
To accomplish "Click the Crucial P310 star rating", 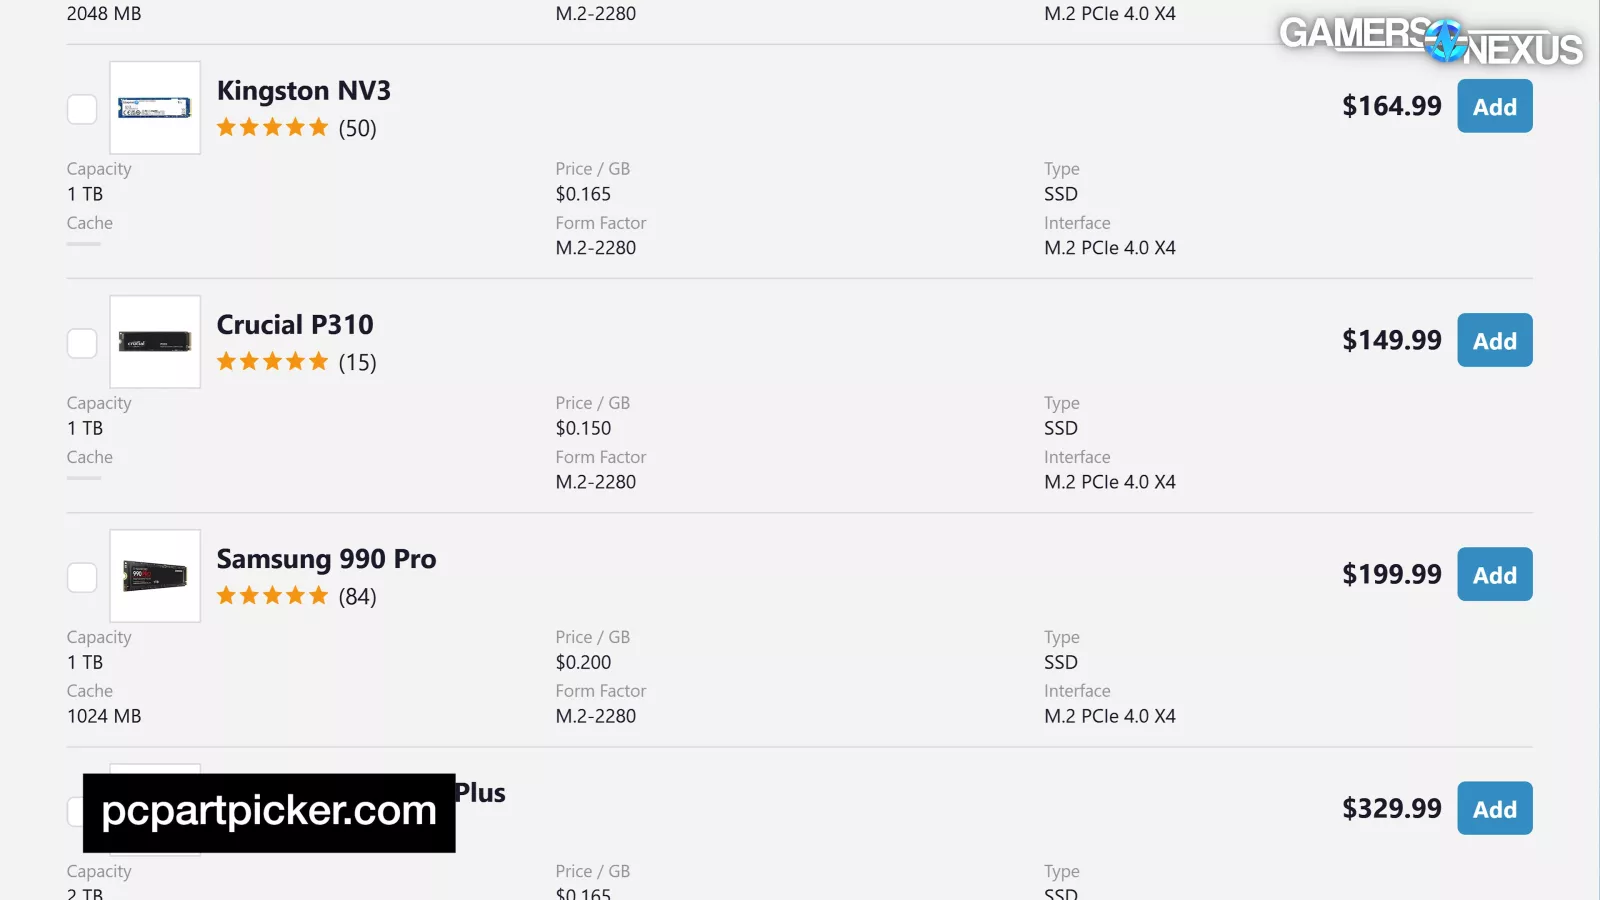I will (x=272, y=362).
